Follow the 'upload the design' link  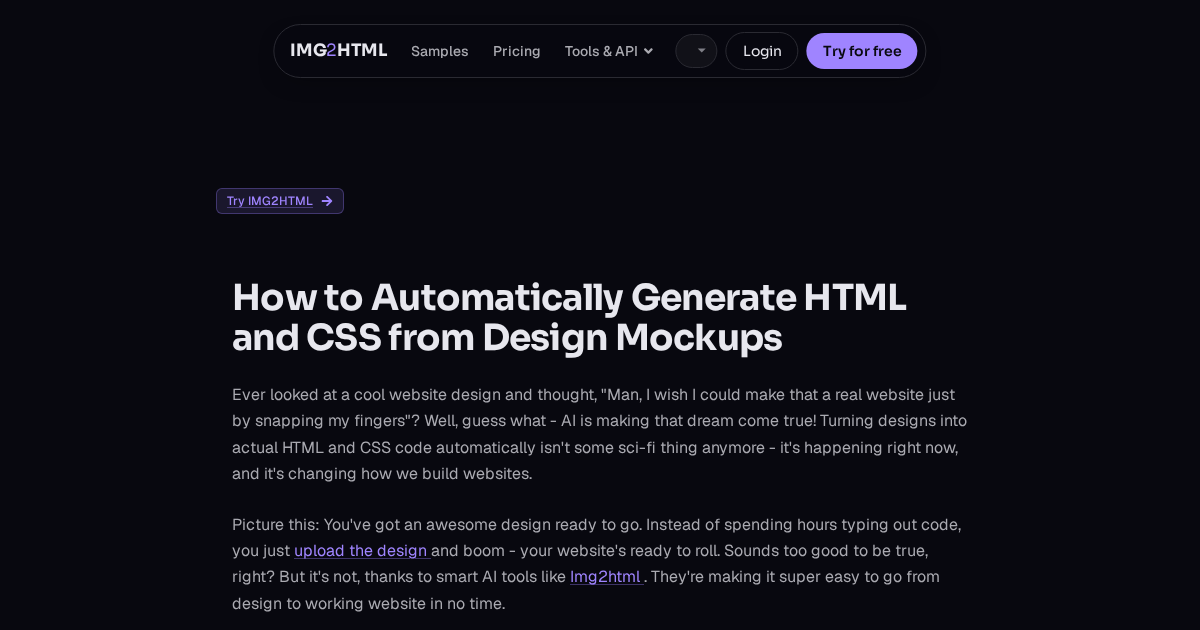click(362, 551)
